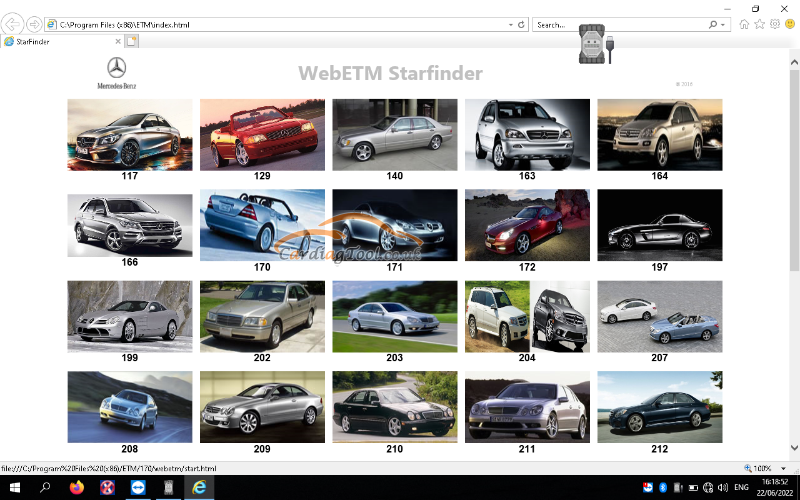This screenshot has height=500, width=800.
Task: Expand the address bar history dropdown
Action: 511,23
